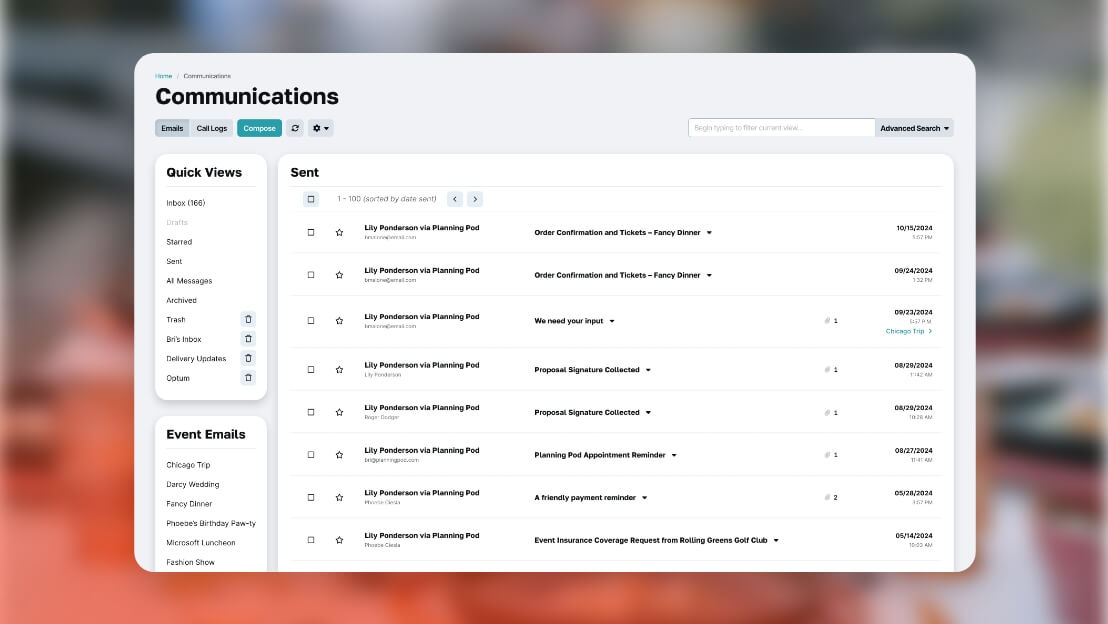Viewport: 1108px width, 624px height.
Task: Open the Advanced Search dropdown
Action: [x=914, y=128]
